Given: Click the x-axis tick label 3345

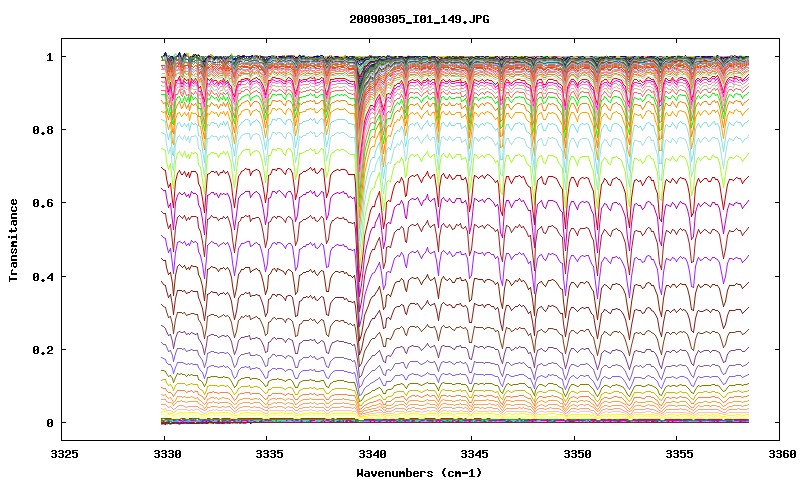Looking at the screenshot, I should 474,454.
